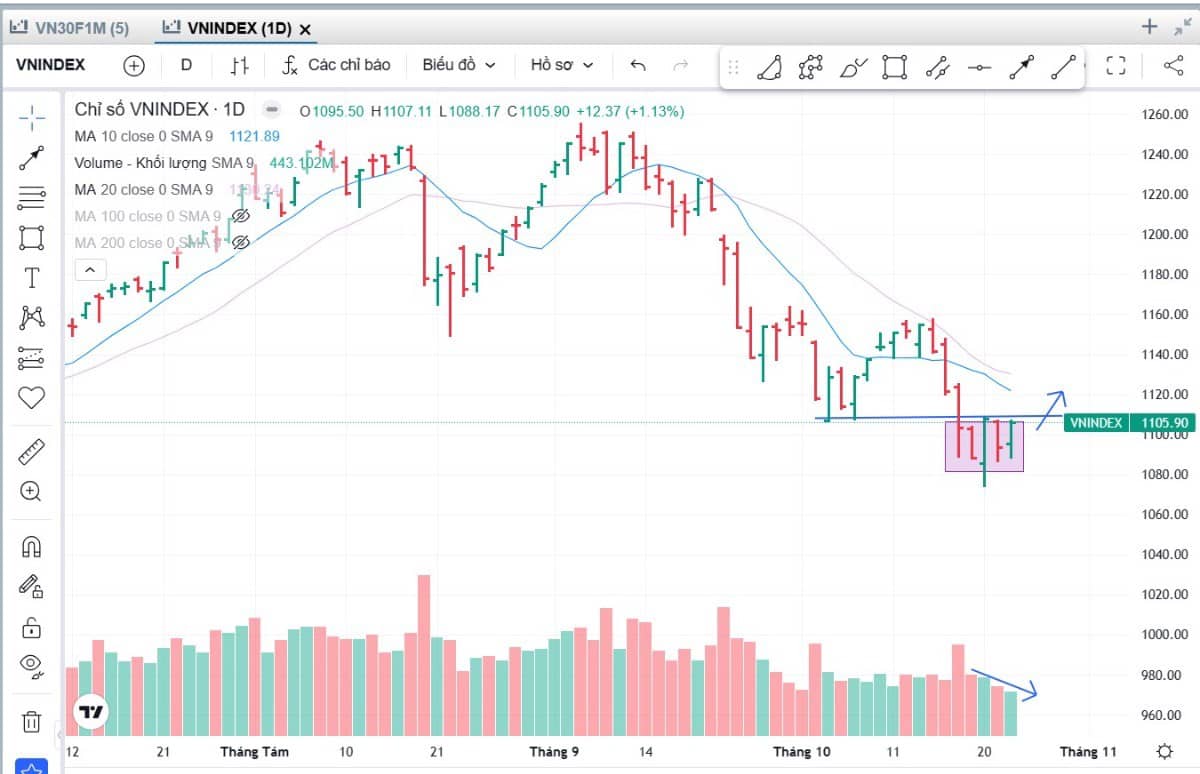The height and width of the screenshot is (774, 1200).
Task: Remove all drawings with the trash icon
Action: 32,721
